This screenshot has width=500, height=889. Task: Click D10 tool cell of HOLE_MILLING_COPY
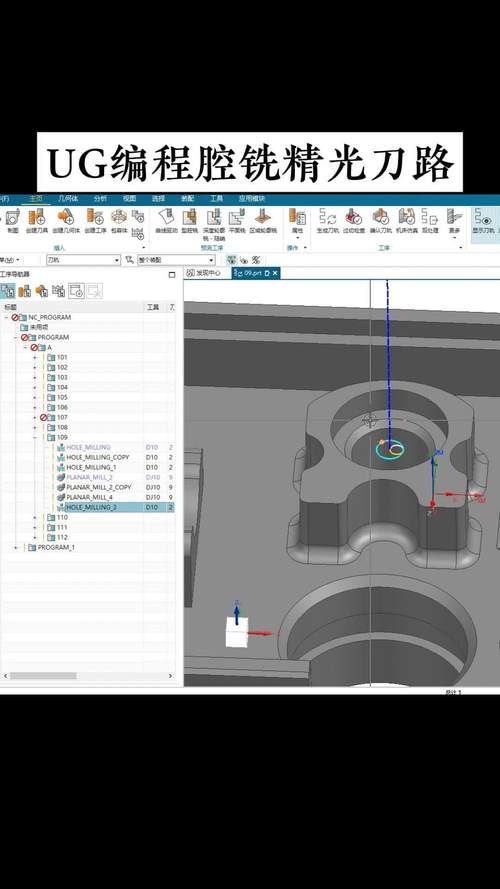point(152,457)
